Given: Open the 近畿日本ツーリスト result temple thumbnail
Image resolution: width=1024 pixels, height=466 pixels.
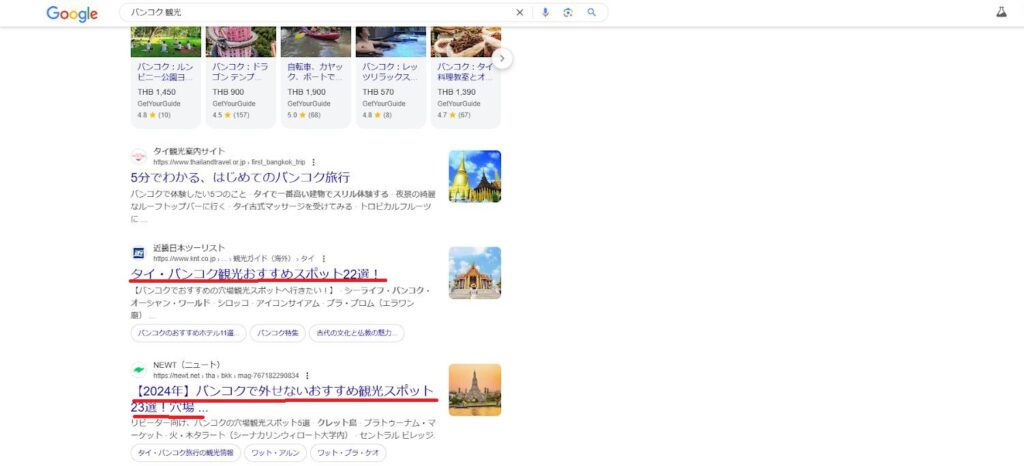Looking at the screenshot, I should pyautogui.click(x=475, y=273).
